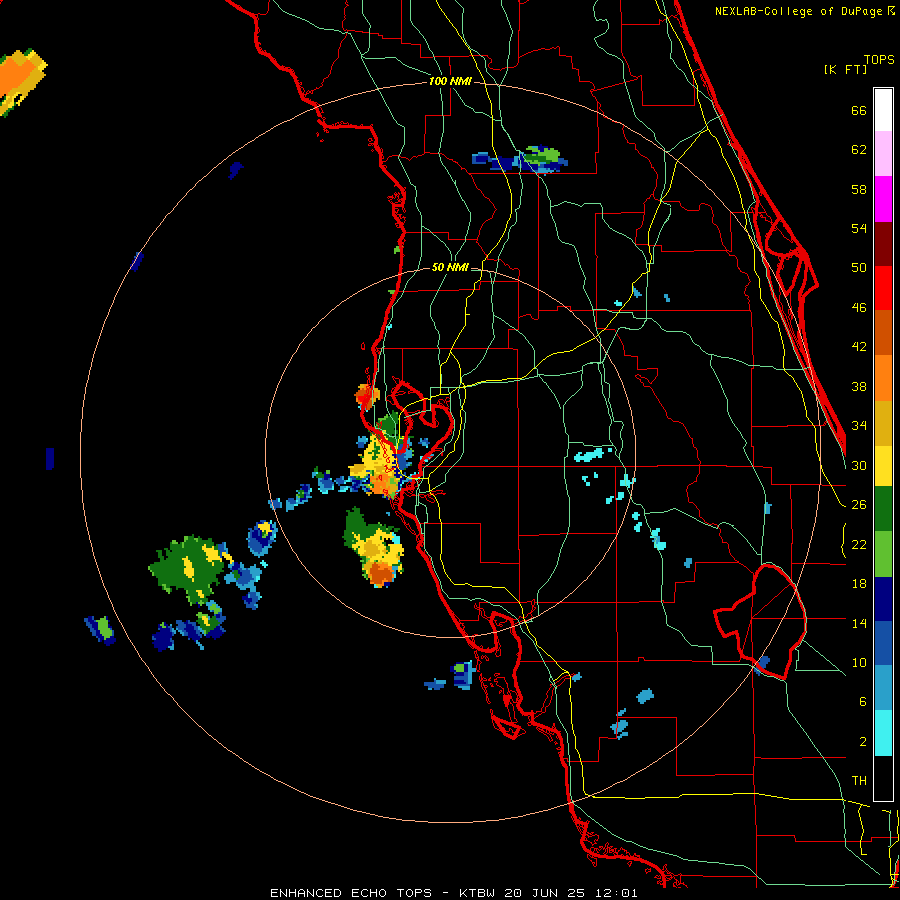This screenshot has height=900, width=900.
Task: Select the 66 value on the legend
Action: [859, 110]
